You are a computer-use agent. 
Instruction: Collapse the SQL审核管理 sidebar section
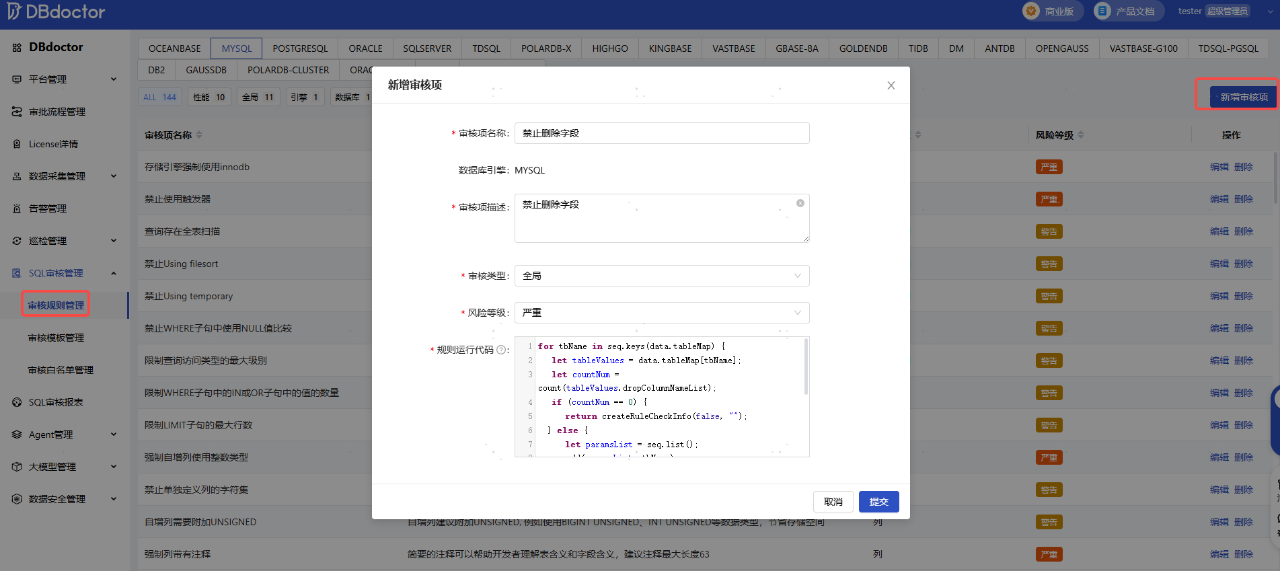(113, 273)
